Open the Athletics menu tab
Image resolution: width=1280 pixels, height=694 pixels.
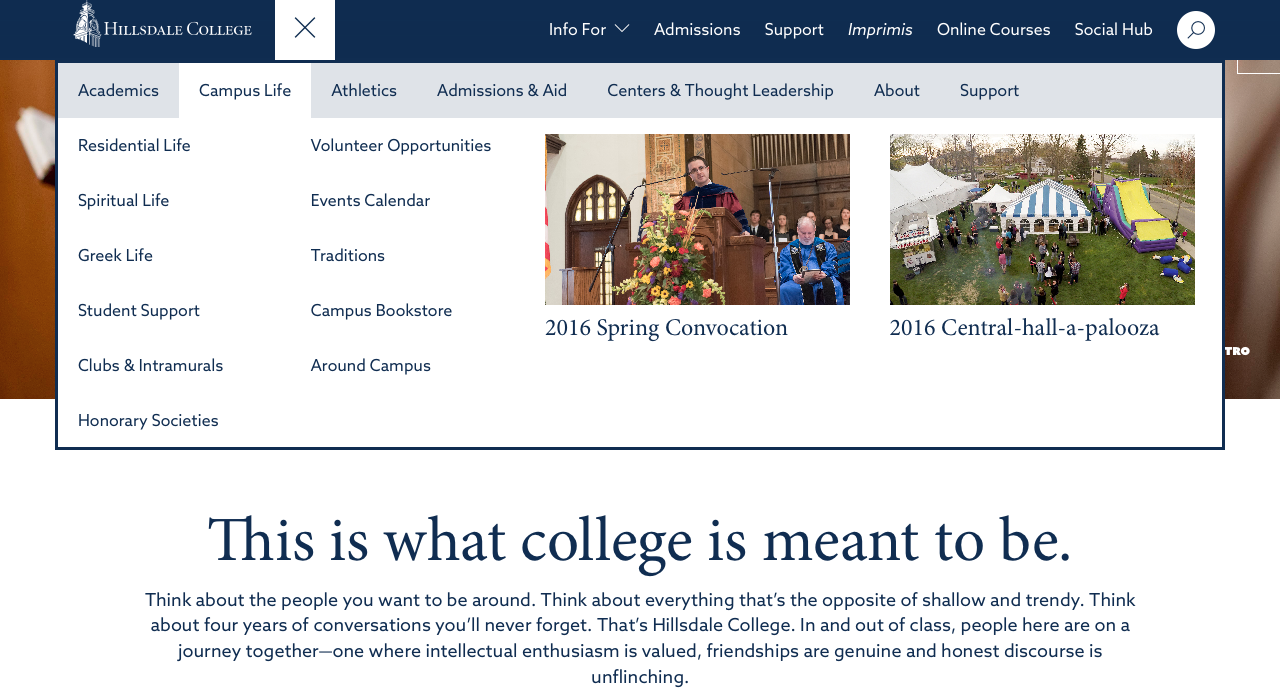[364, 91]
